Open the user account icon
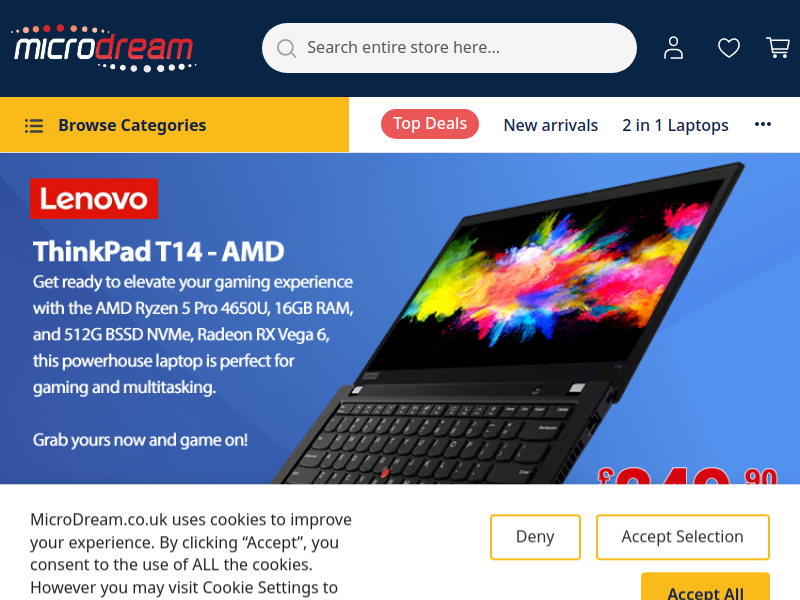Viewport: 800px width, 600px height. [673, 48]
